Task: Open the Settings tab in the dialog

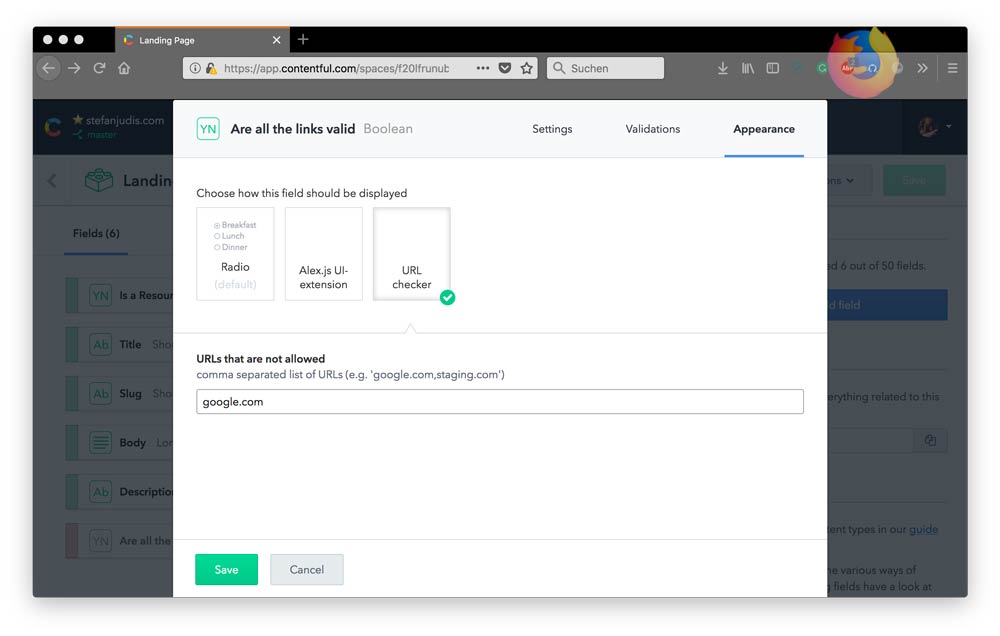Action: click(552, 129)
